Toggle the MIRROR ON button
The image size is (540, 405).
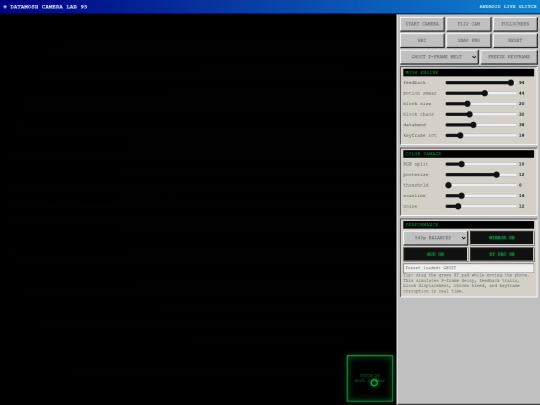(502, 238)
